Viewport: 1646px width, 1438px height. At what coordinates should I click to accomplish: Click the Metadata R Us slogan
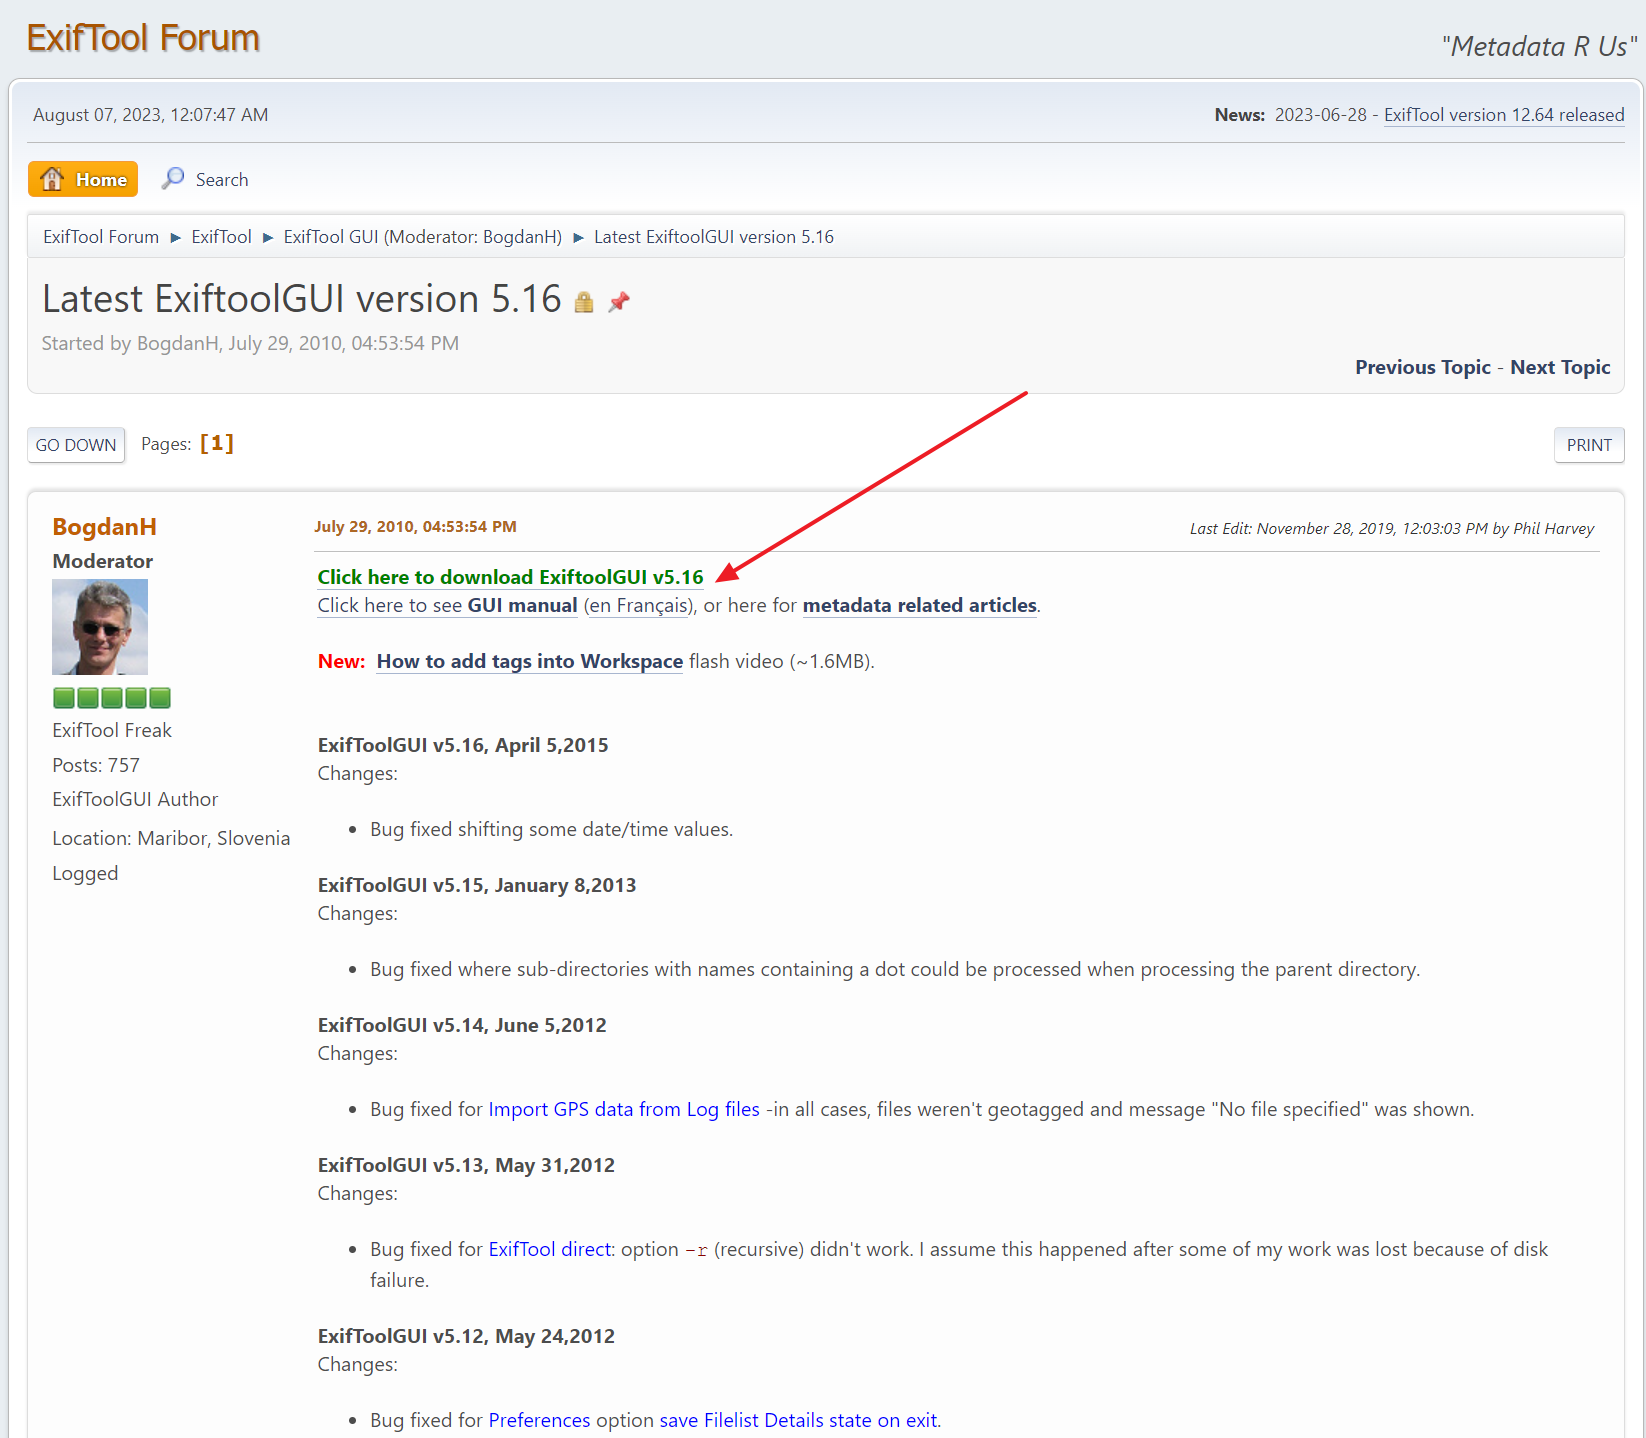(1539, 46)
